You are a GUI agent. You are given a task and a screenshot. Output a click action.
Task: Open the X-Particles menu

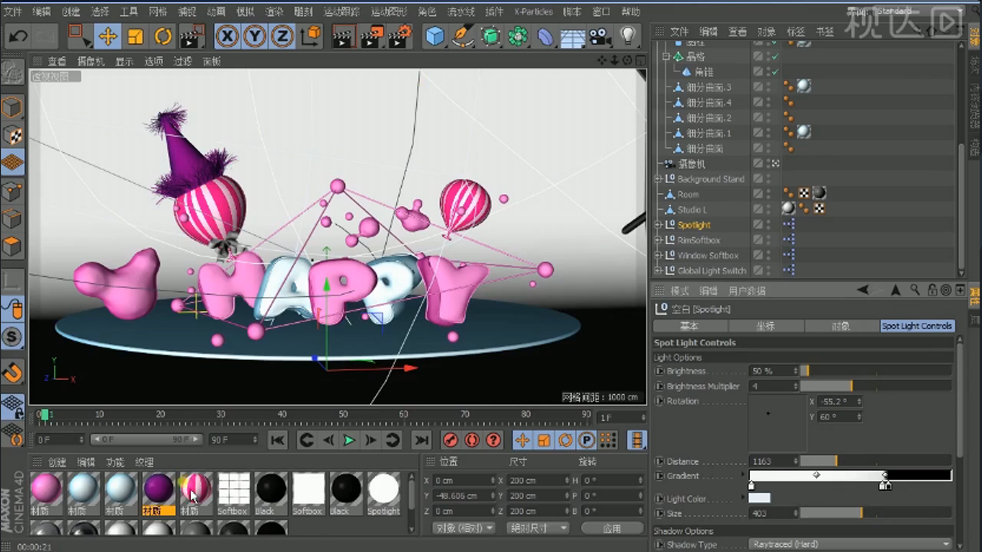533,11
